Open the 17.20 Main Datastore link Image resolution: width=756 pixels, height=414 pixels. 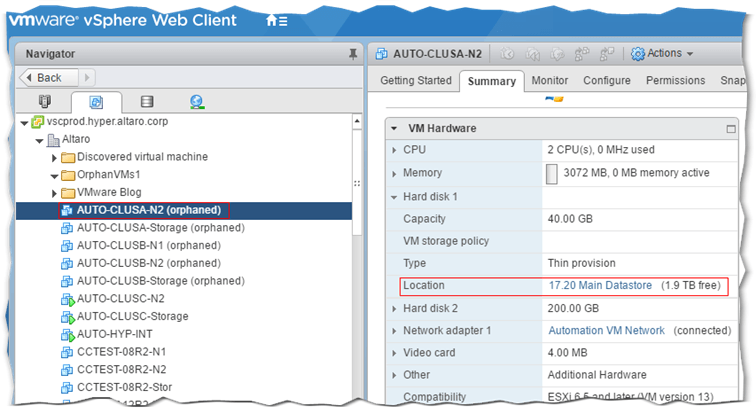[600, 285]
